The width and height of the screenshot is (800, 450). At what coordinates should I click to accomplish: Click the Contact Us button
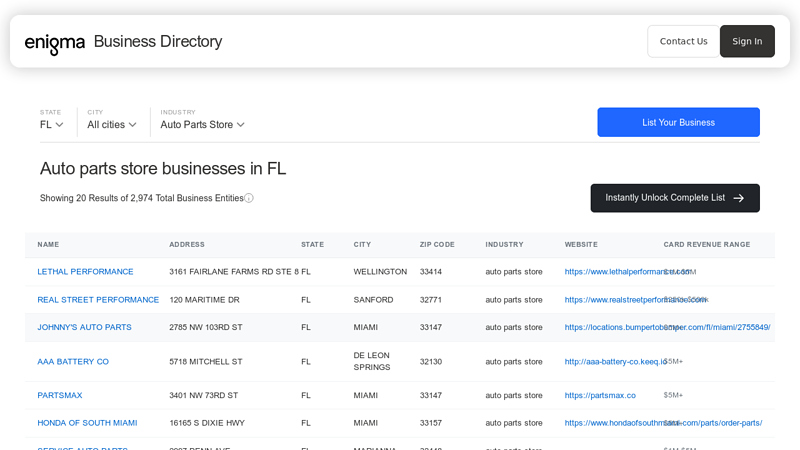coord(683,41)
